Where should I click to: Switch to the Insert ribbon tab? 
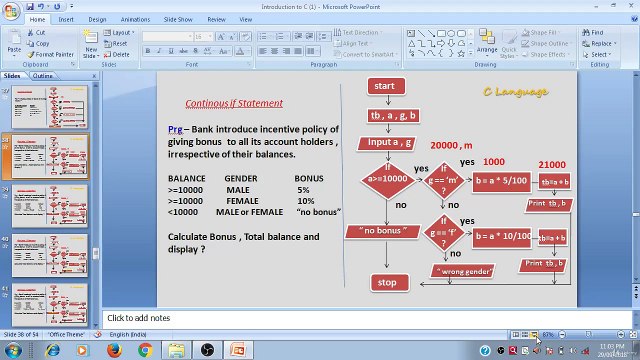click(66, 19)
